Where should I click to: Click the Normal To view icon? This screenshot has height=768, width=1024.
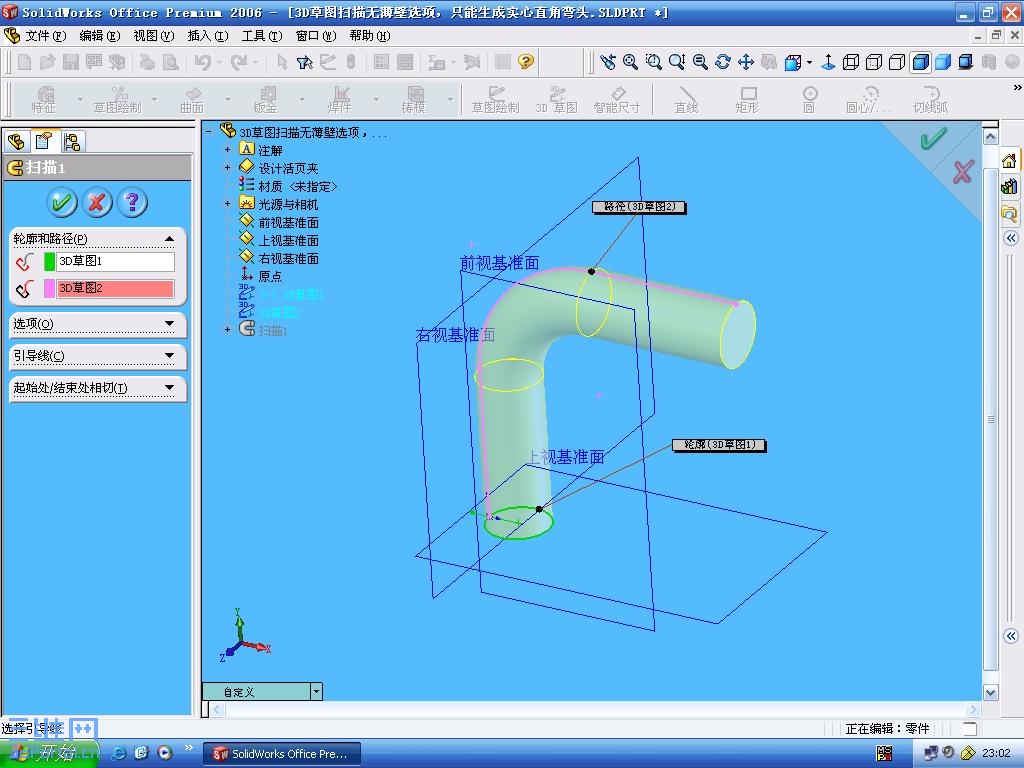(x=828, y=62)
